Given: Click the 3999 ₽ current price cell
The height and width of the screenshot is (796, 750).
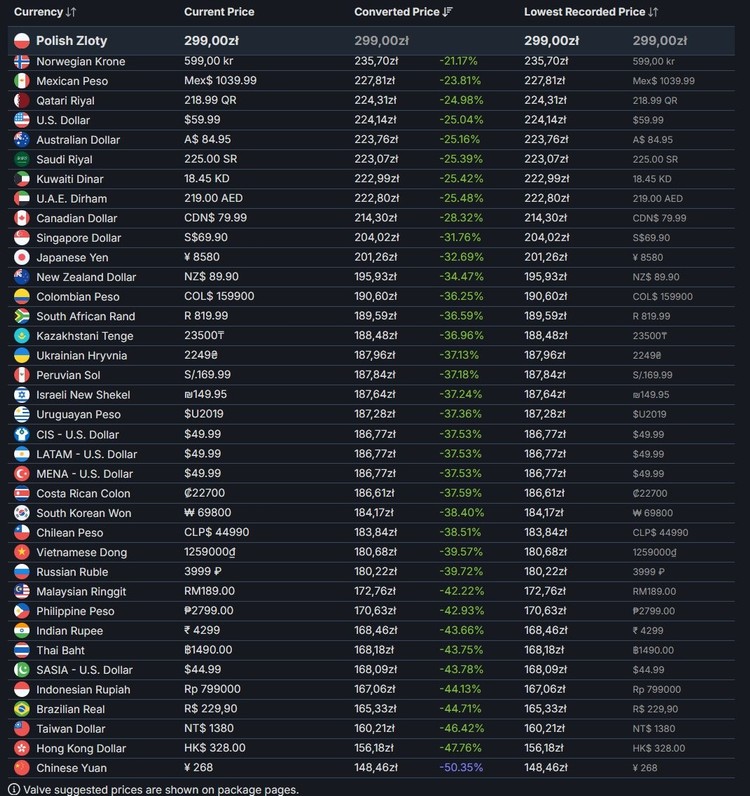Looking at the screenshot, I should click(203, 572).
